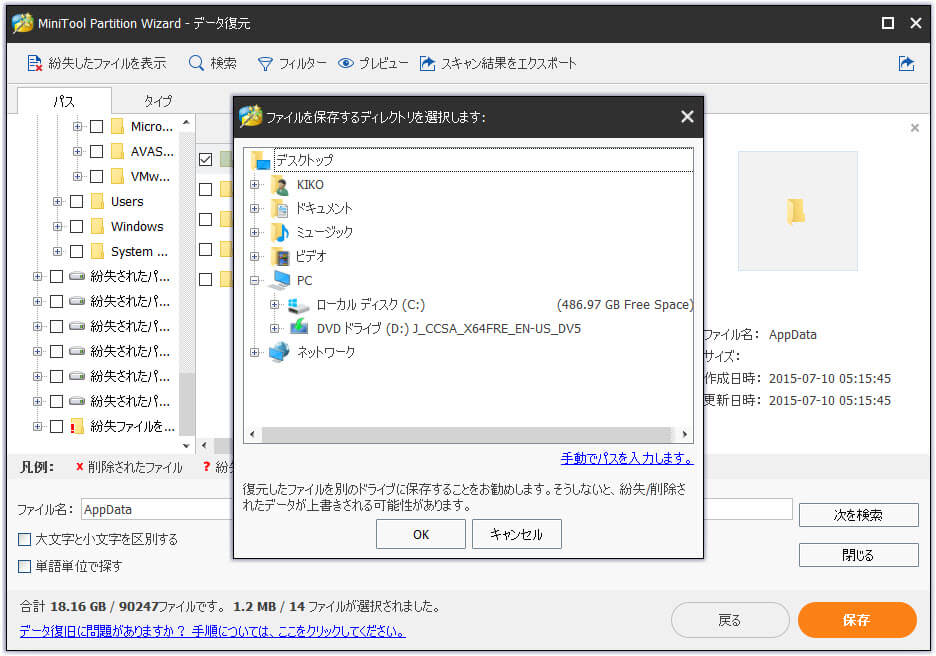Close the preview pane with X
936x656 pixels.
[x=915, y=128]
